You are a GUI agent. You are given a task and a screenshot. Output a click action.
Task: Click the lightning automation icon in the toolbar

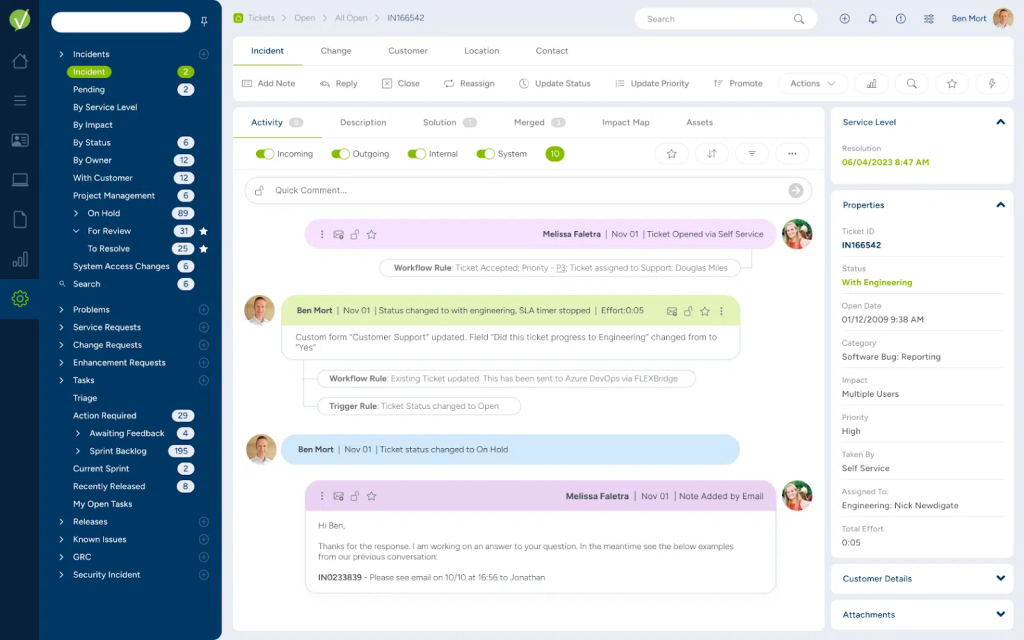pyautogui.click(x=992, y=83)
